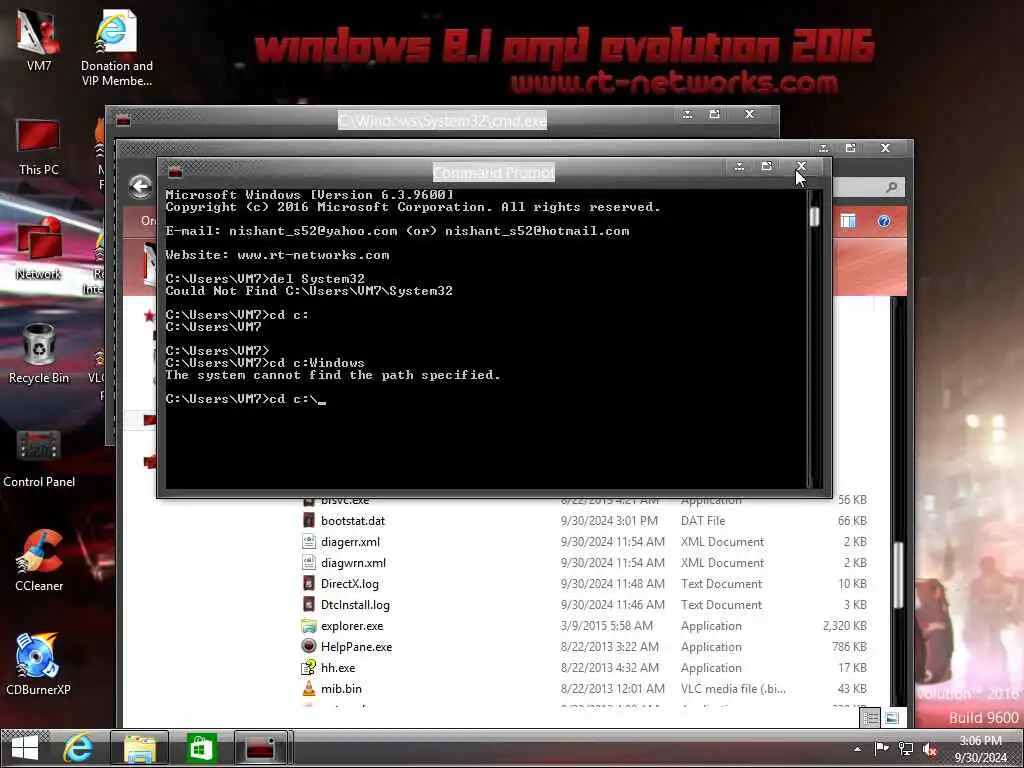Click VLC media file type cell
This screenshot has height=768, width=1024.
point(733,688)
